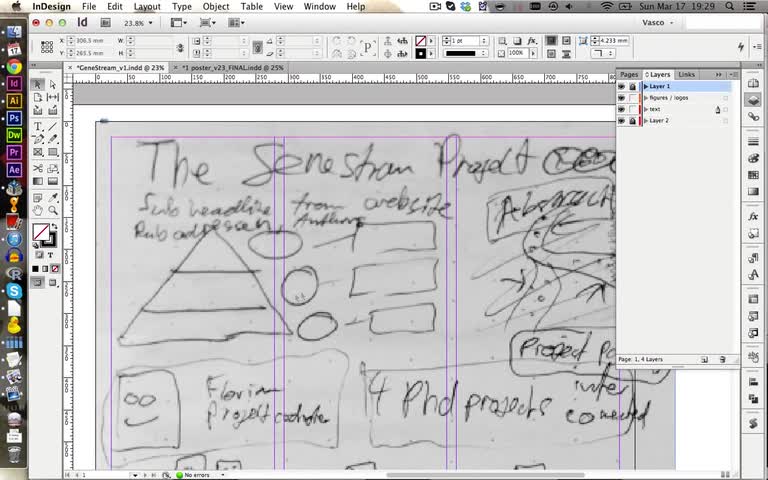The image size is (768, 480).
Task: Toggle visibility eye of text layer
Action: point(622,109)
